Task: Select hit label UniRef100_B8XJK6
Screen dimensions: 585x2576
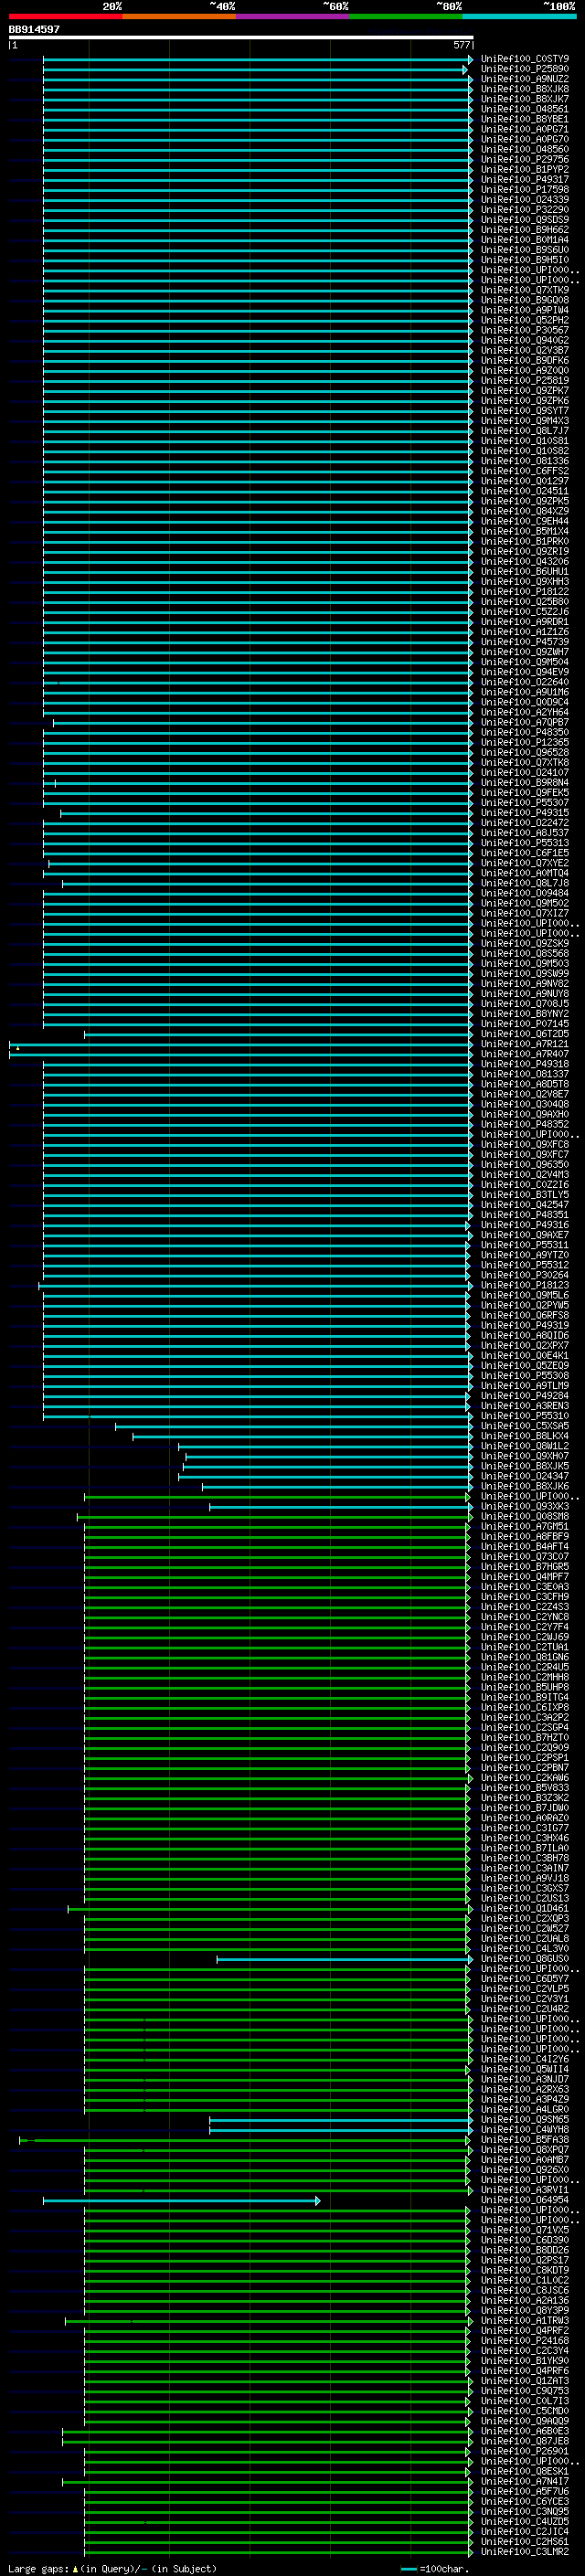Action: [x=524, y=1487]
